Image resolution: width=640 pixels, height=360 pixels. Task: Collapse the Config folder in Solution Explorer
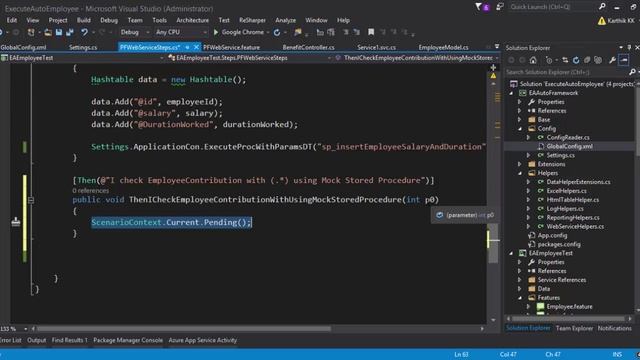point(520,129)
